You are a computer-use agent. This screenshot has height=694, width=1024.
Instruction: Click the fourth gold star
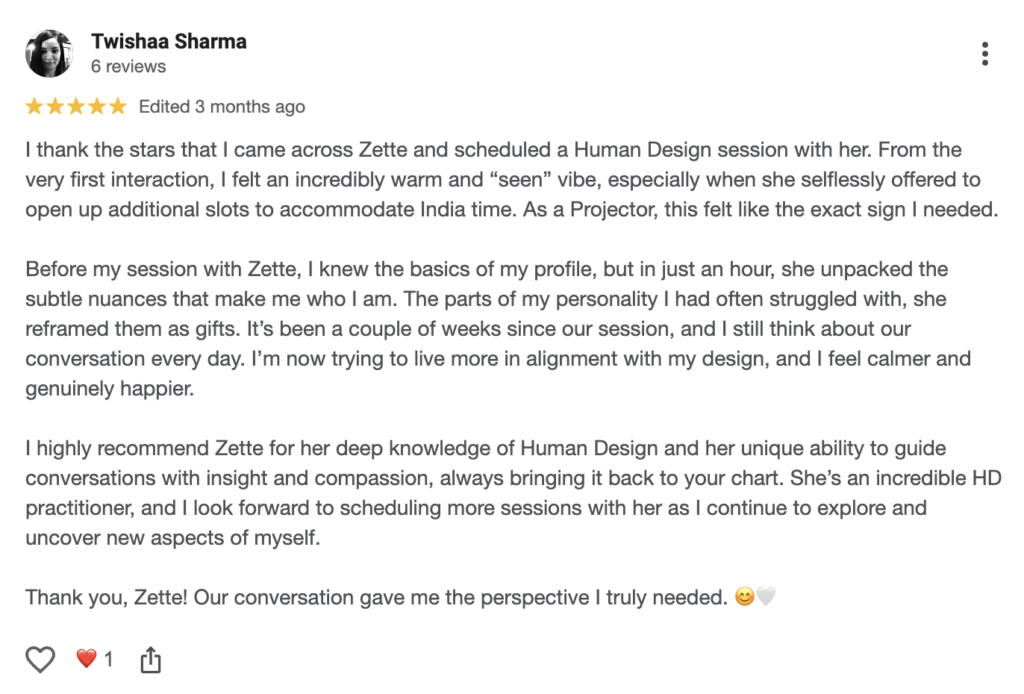97,106
